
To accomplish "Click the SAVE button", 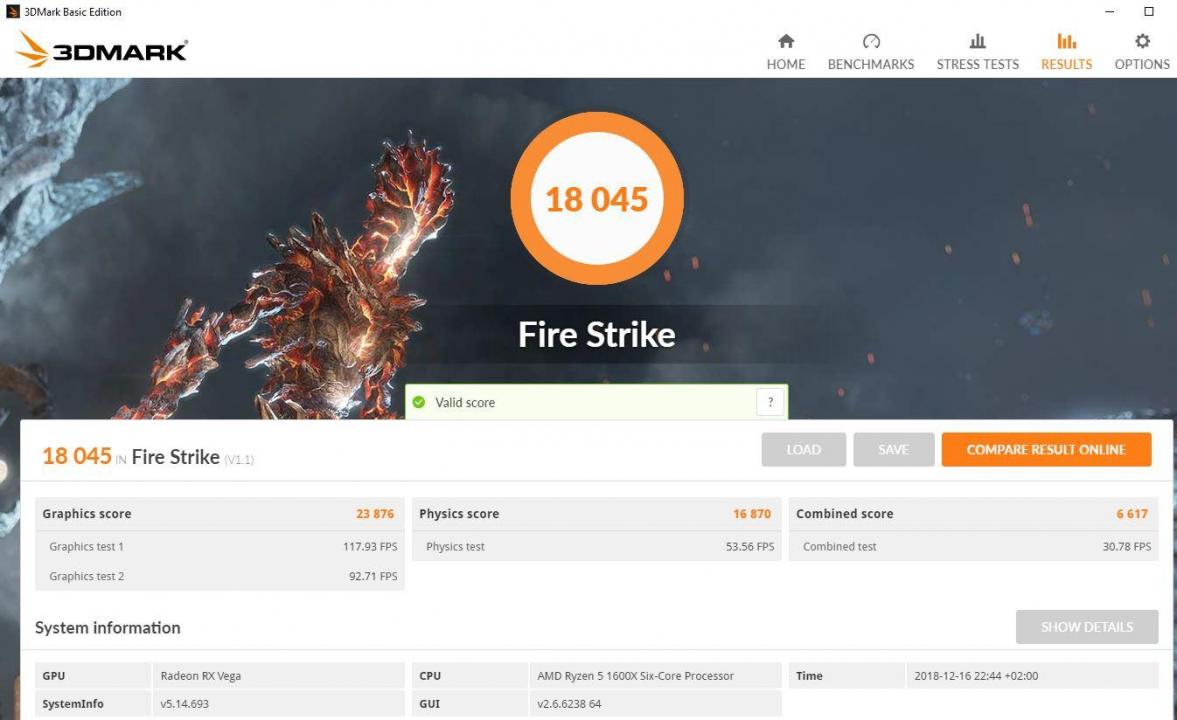I will click(893, 449).
